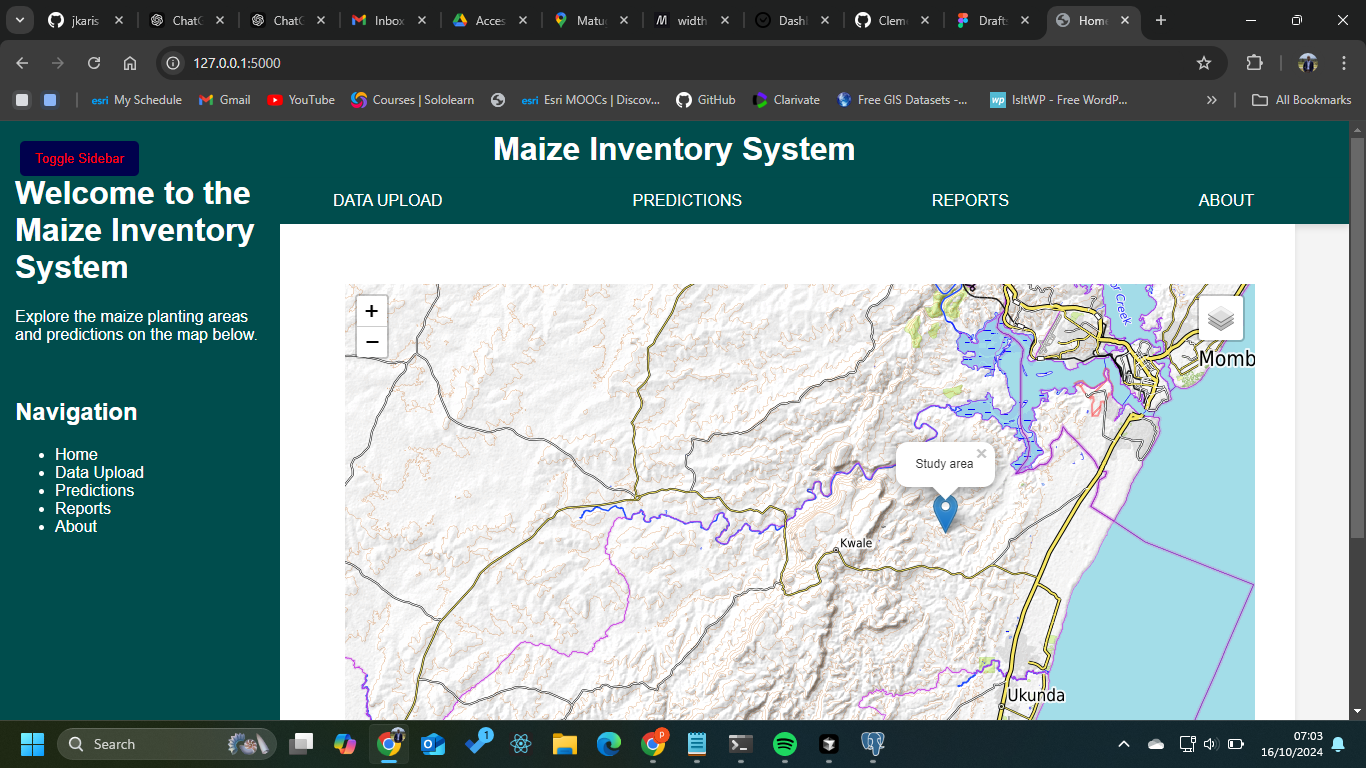This screenshot has width=1366, height=768.
Task: Show more bookmarks via the chevron
Action: tap(1212, 100)
